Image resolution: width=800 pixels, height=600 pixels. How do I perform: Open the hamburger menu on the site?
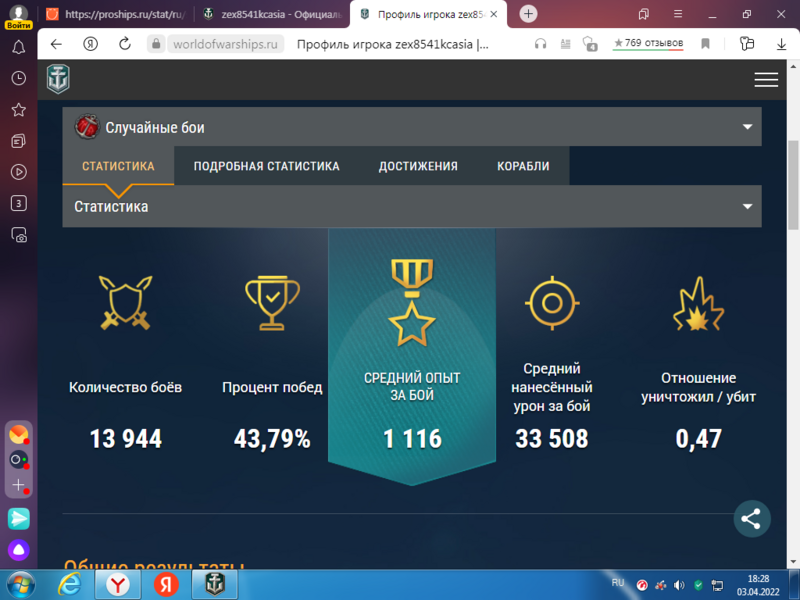(x=766, y=80)
